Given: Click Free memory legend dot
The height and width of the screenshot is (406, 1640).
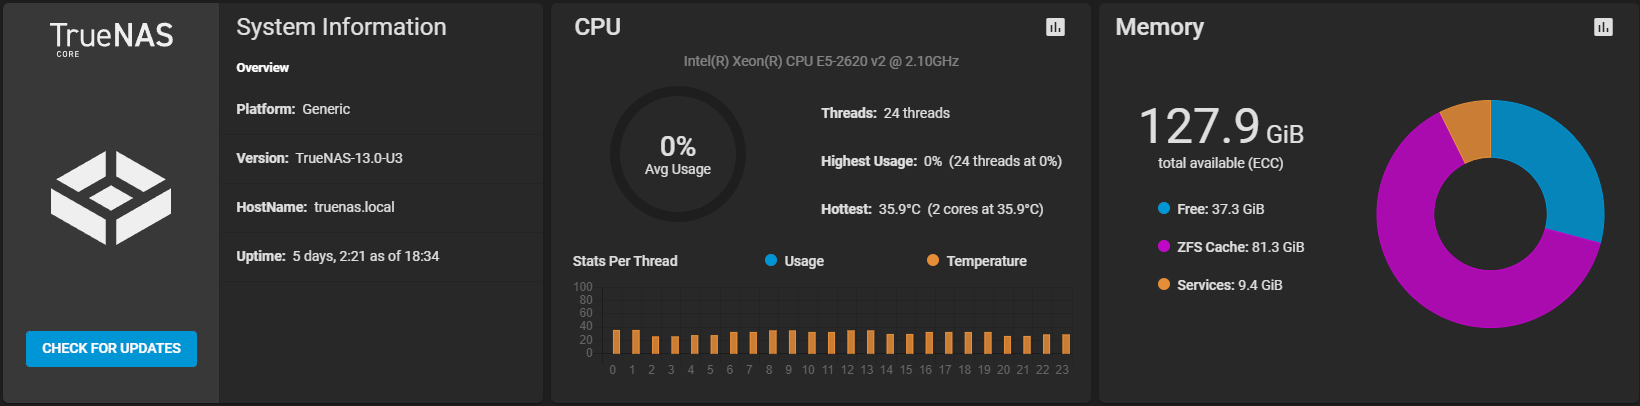Looking at the screenshot, I should click(1164, 208).
